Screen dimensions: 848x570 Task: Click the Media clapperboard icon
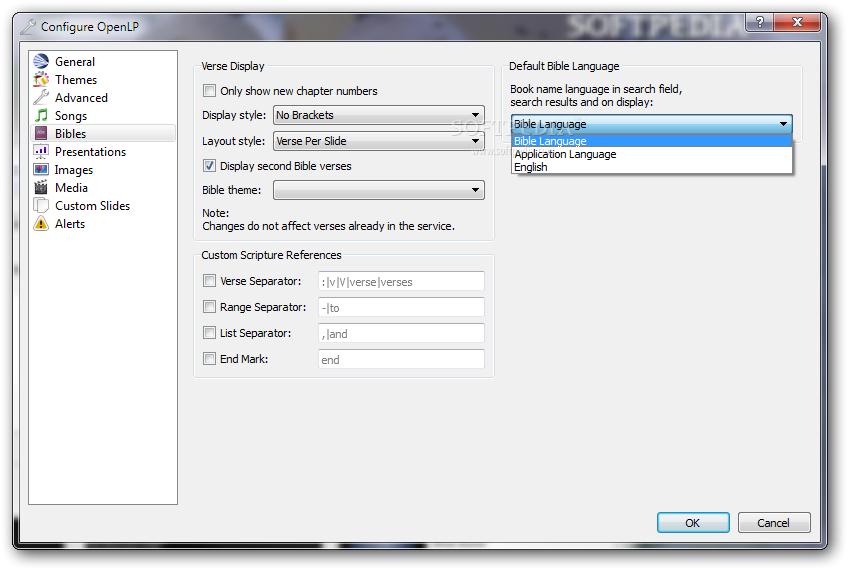[x=41, y=187]
